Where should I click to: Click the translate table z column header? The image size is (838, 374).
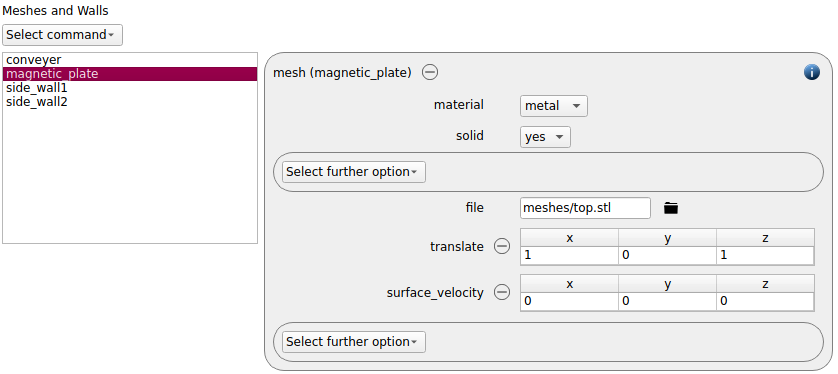pyautogui.click(x=765, y=238)
